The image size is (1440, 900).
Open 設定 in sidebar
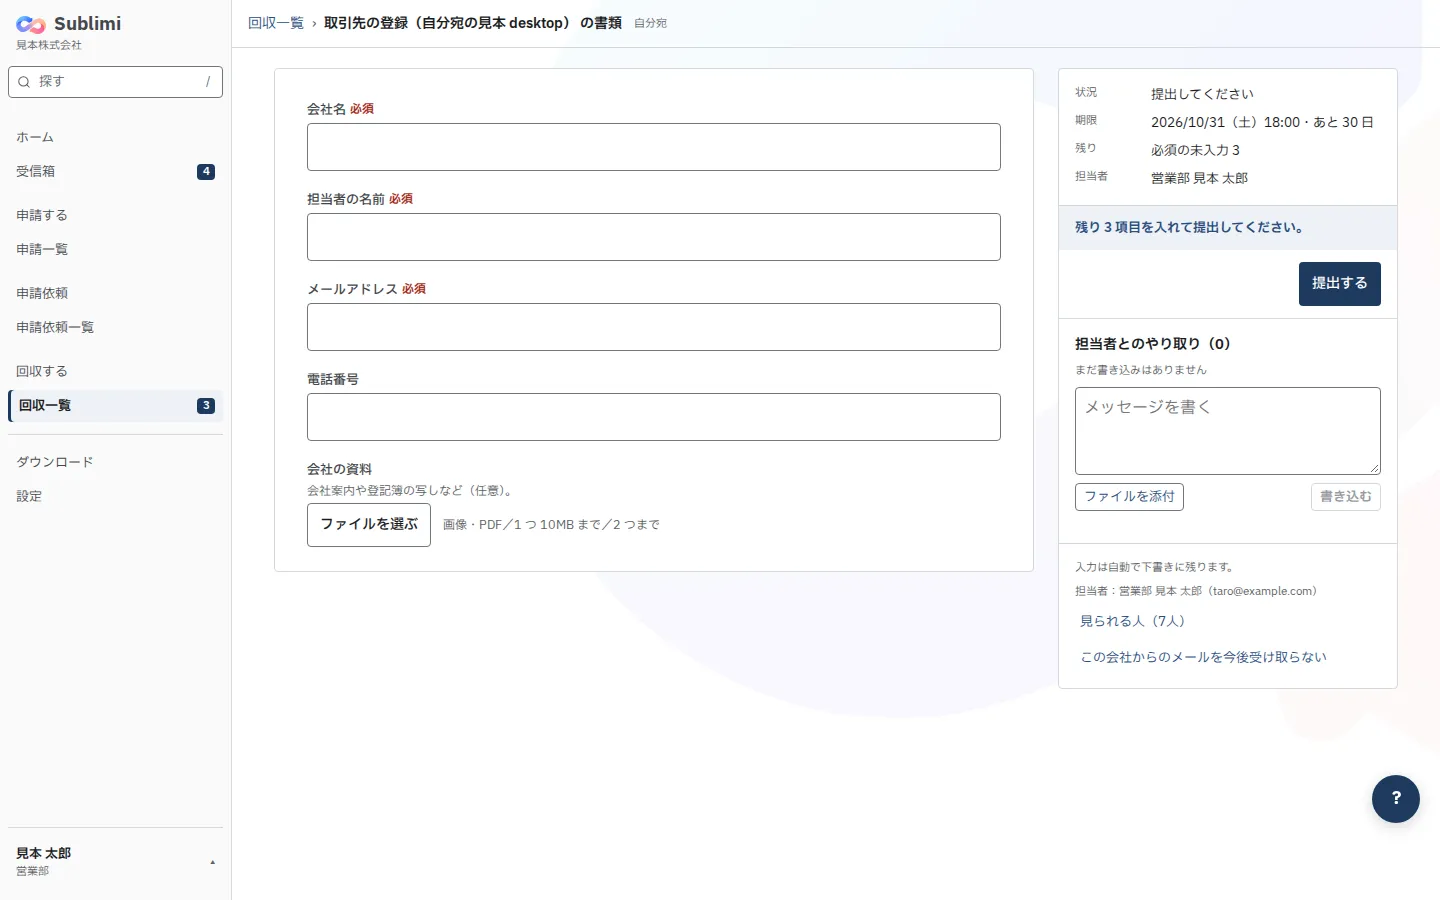tap(115, 496)
